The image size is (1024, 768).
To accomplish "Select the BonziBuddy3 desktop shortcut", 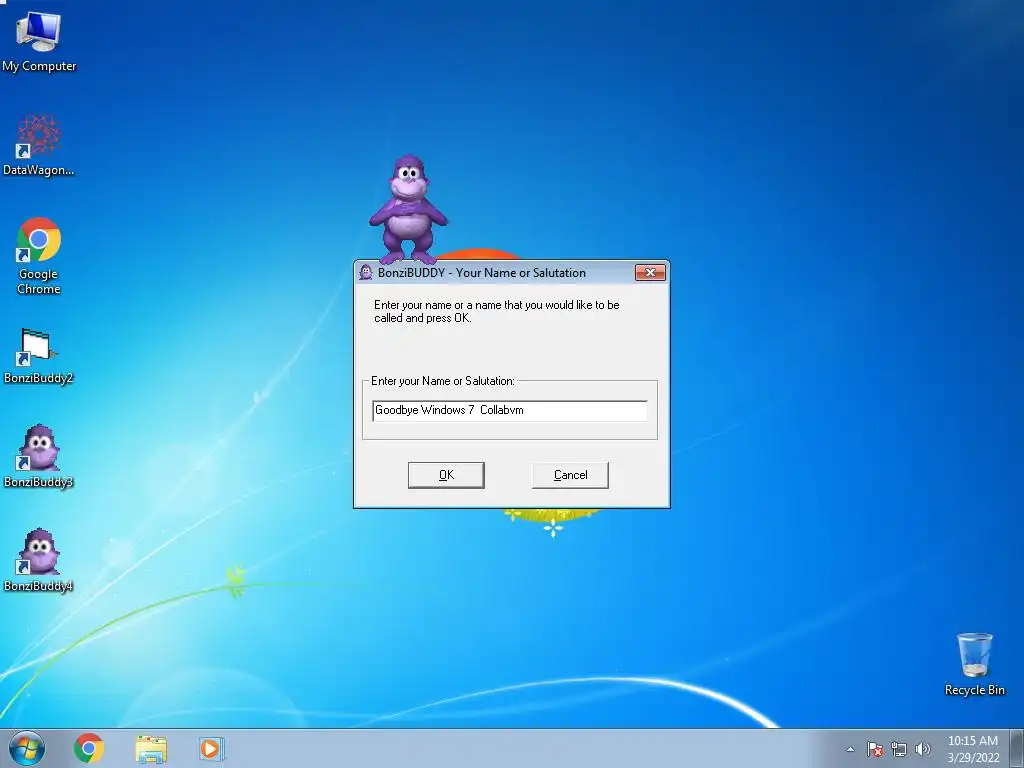I will [39, 456].
